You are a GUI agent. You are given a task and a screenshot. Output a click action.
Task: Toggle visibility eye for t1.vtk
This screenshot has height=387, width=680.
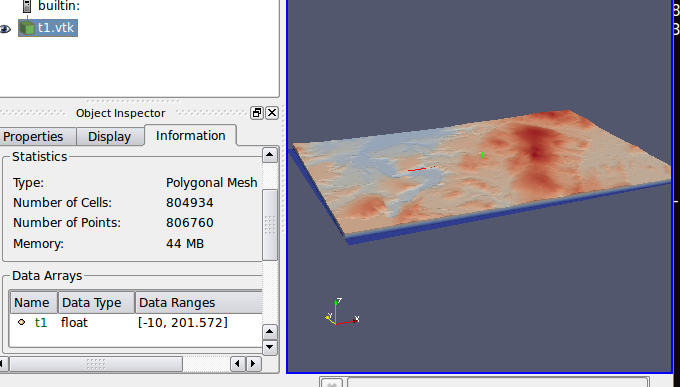pyautogui.click(x=5, y=29)
